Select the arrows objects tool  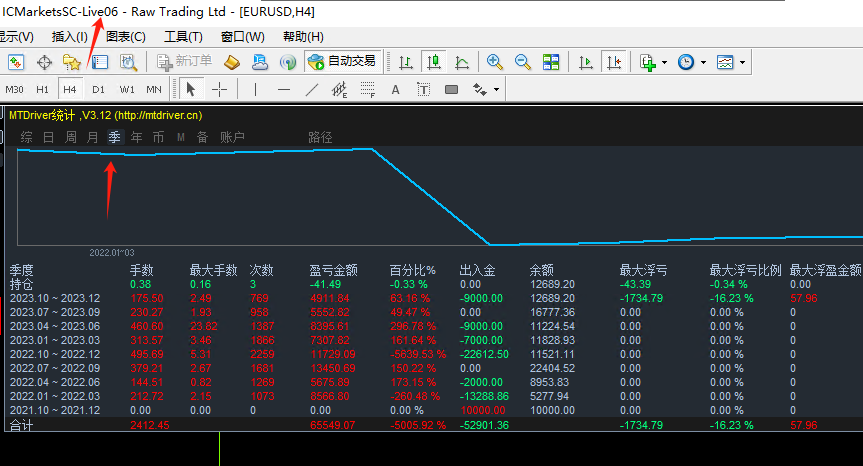click(x=479, y=90)
